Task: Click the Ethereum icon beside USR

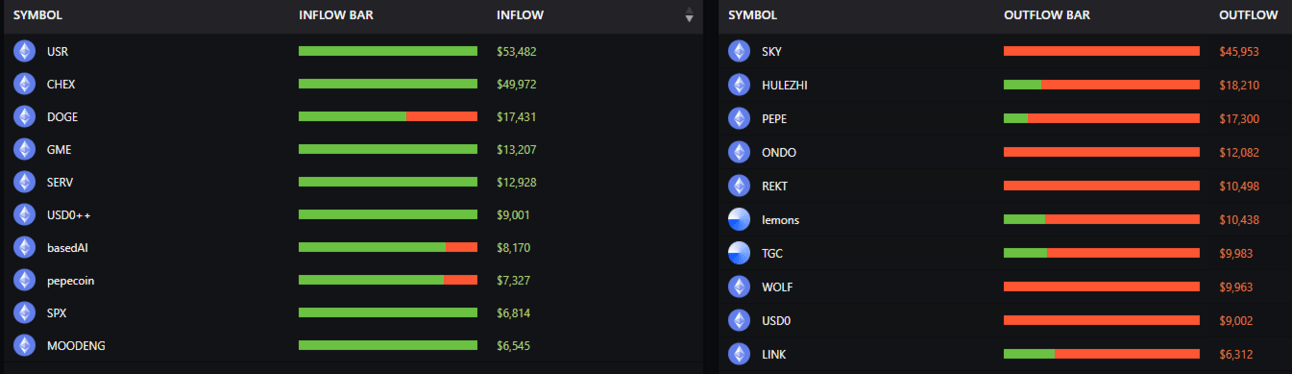Action: pos(24,51)
